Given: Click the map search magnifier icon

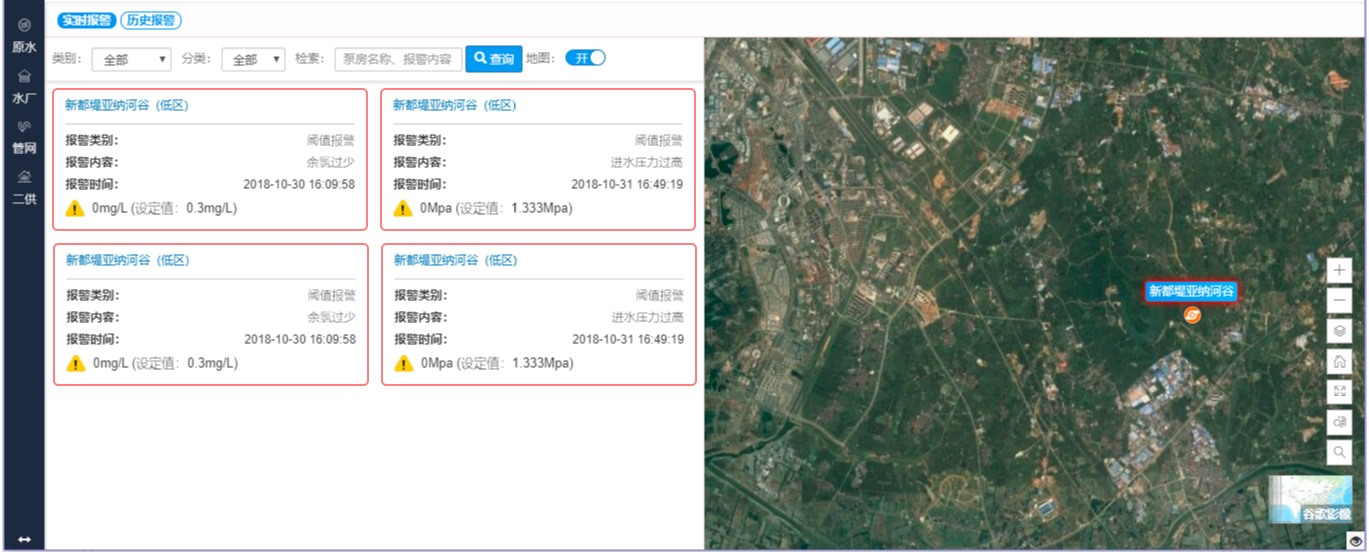Looking at the screenshot, I should [x=1340, y=452].
